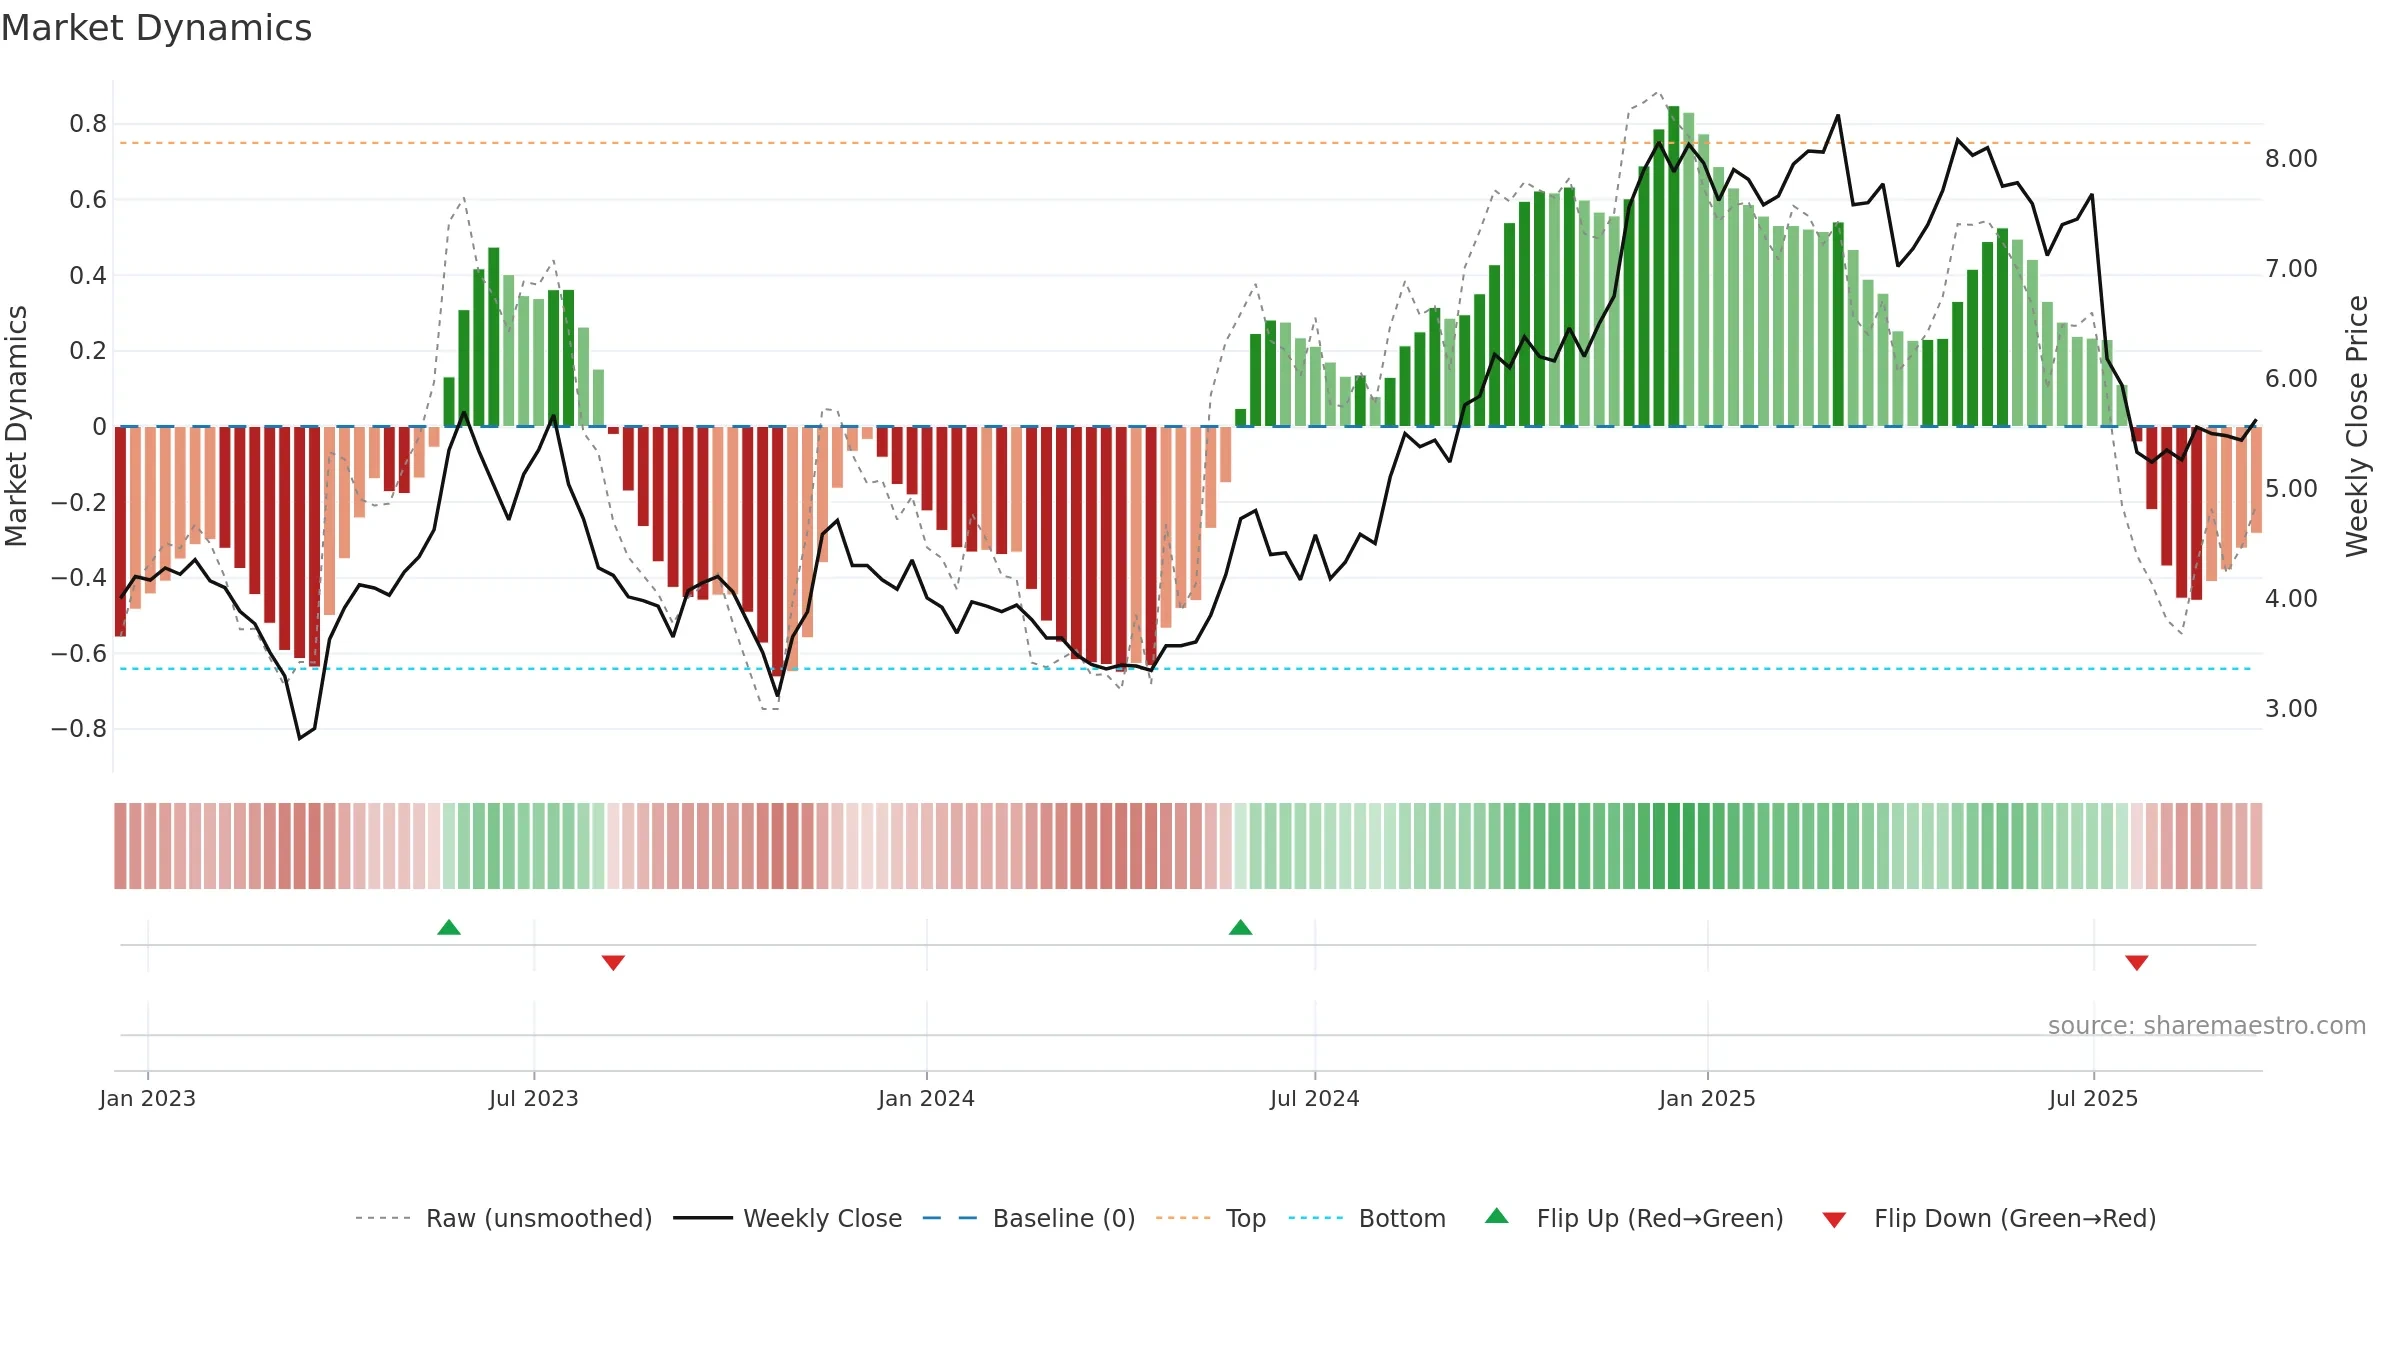This screenshot has width=2400, height=1350.
Task: Click the 0.8 left-axis tick label
Action: point(88,124)
